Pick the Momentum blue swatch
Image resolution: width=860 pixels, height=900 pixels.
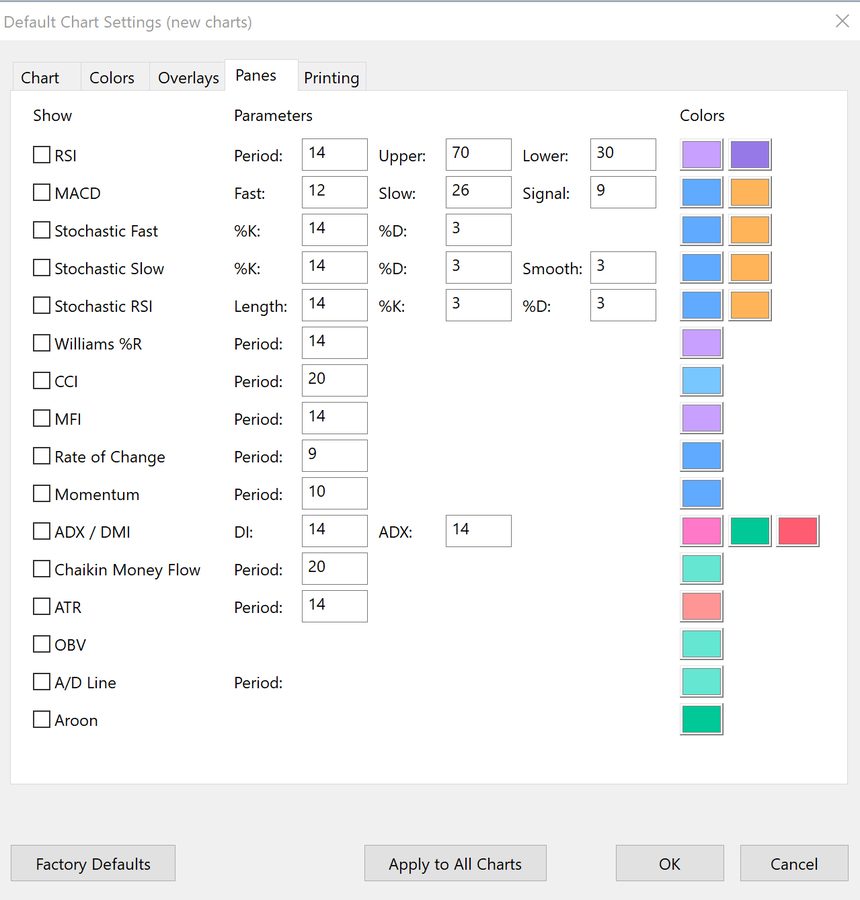click(702, 493)
